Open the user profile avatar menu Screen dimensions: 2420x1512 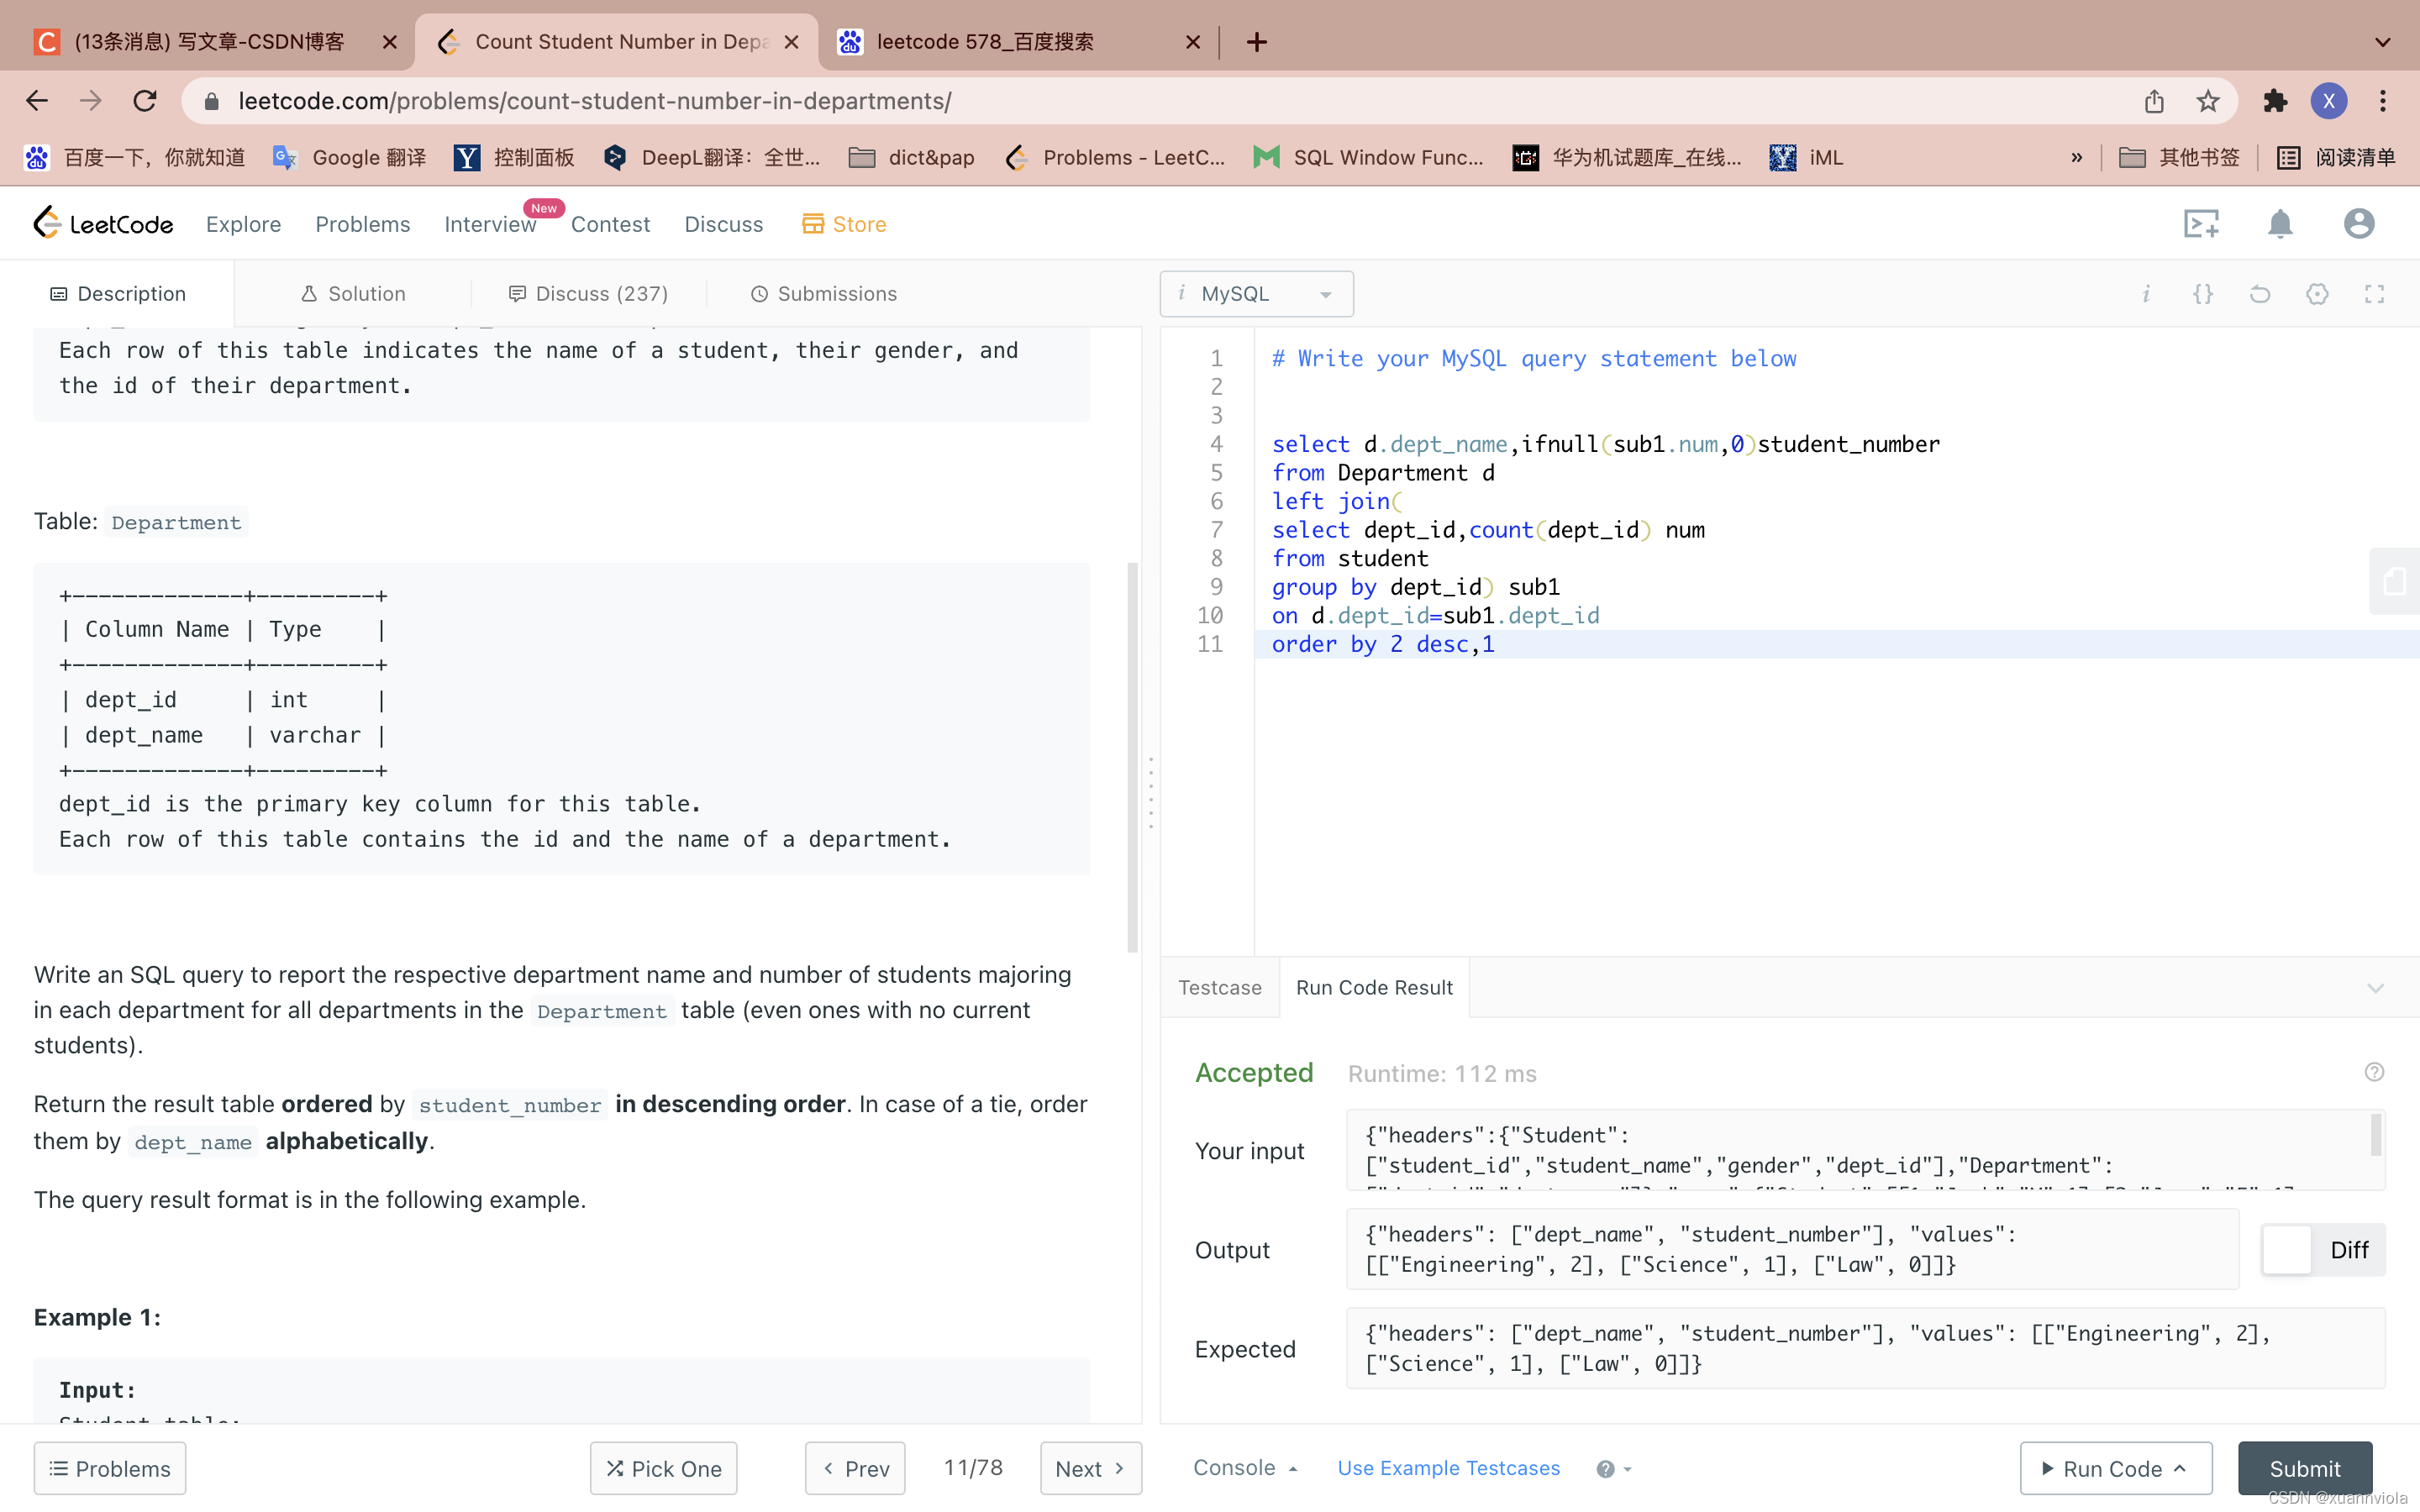click(2358, 223)
